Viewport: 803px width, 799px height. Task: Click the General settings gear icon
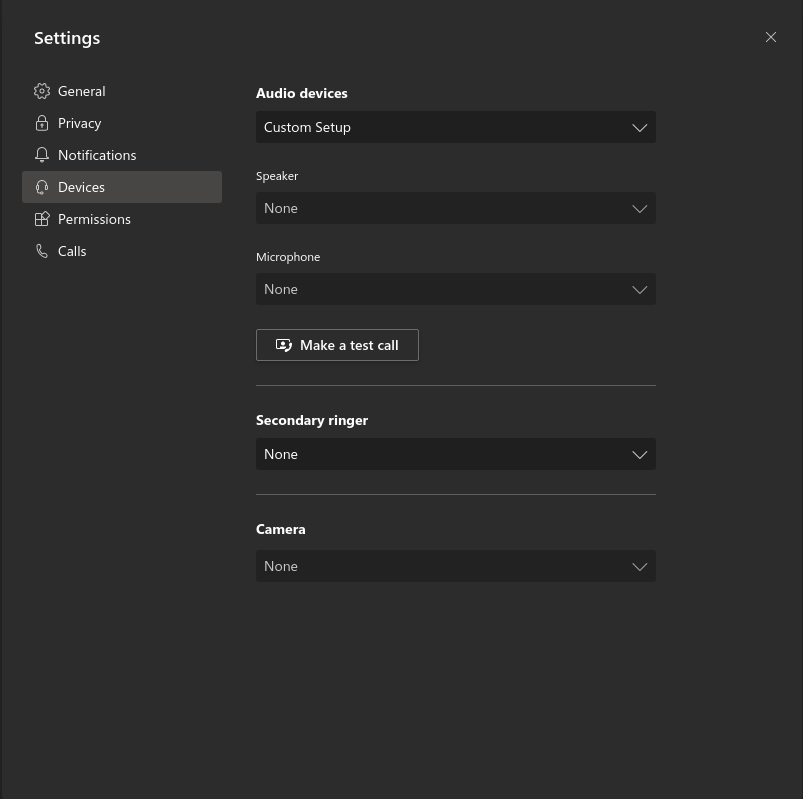(42, 91)
